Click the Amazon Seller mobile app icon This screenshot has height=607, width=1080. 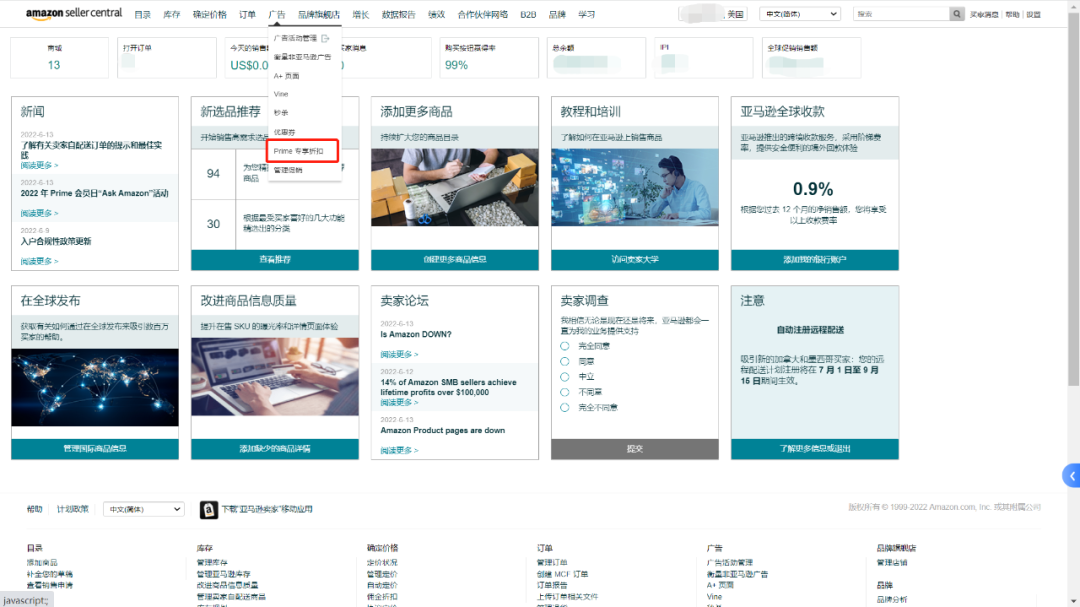209,509
